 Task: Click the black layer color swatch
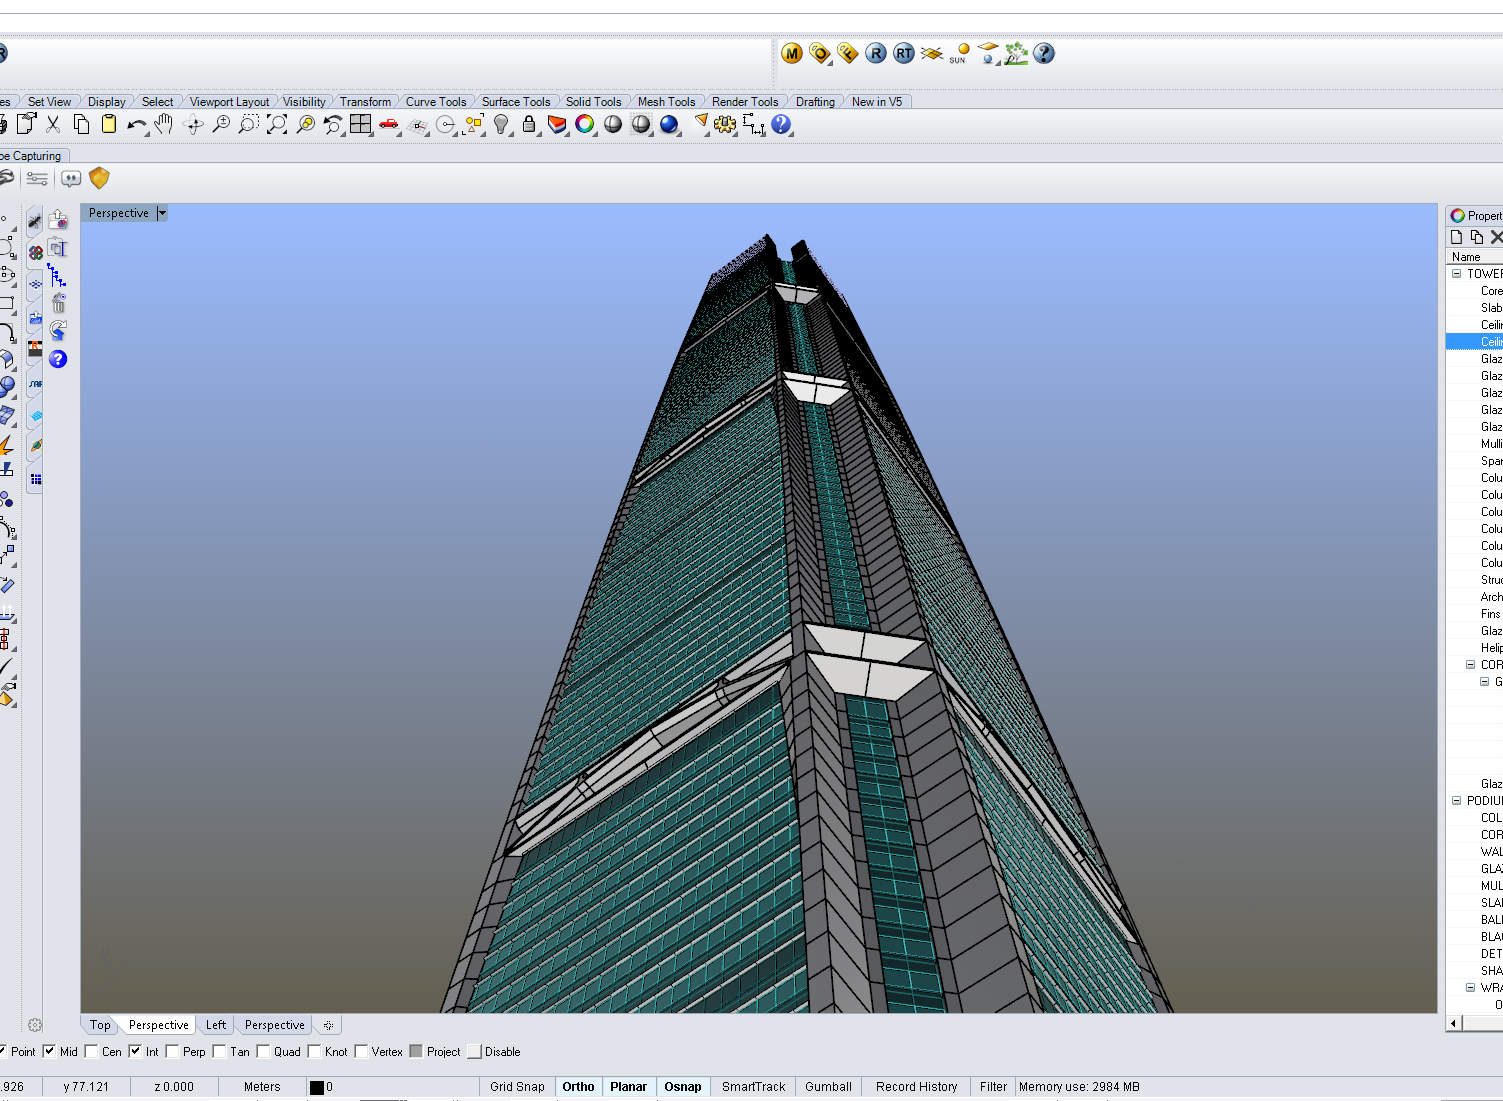click(317, 1088)
